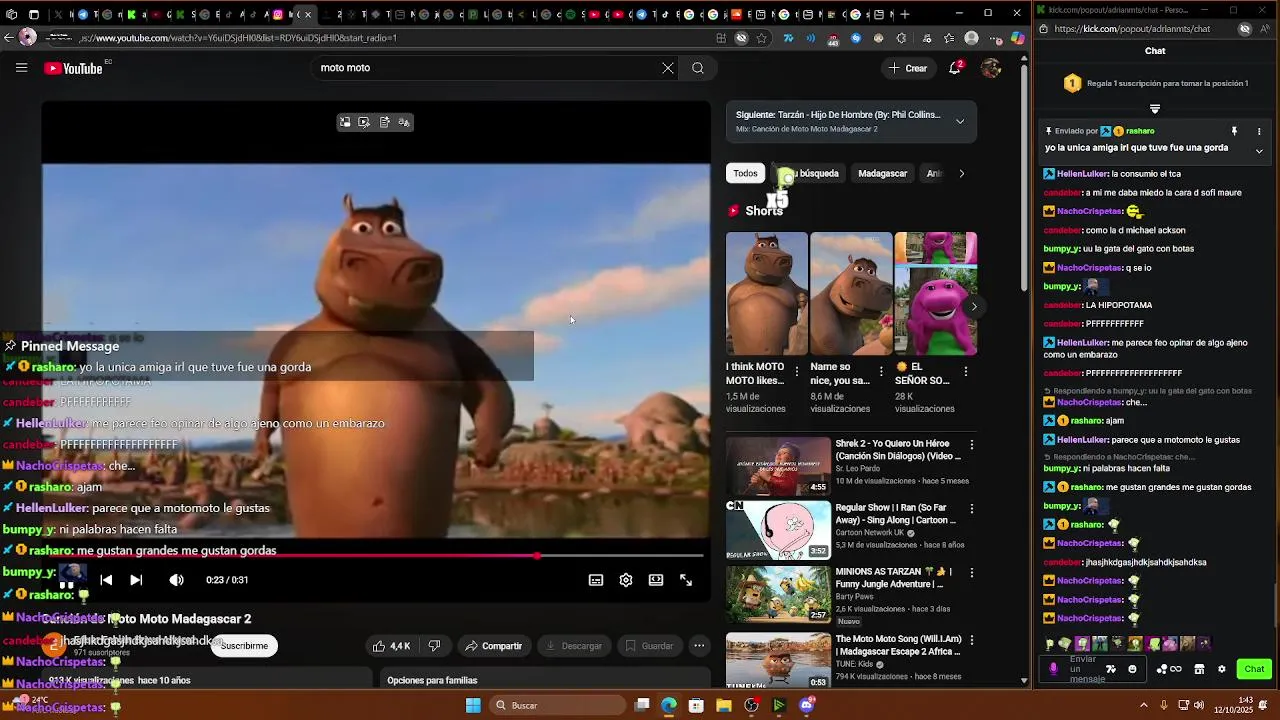Open the YouTube account avatar menu
The height and width of the screenshot is (720, 1280).
click(991, 68)
